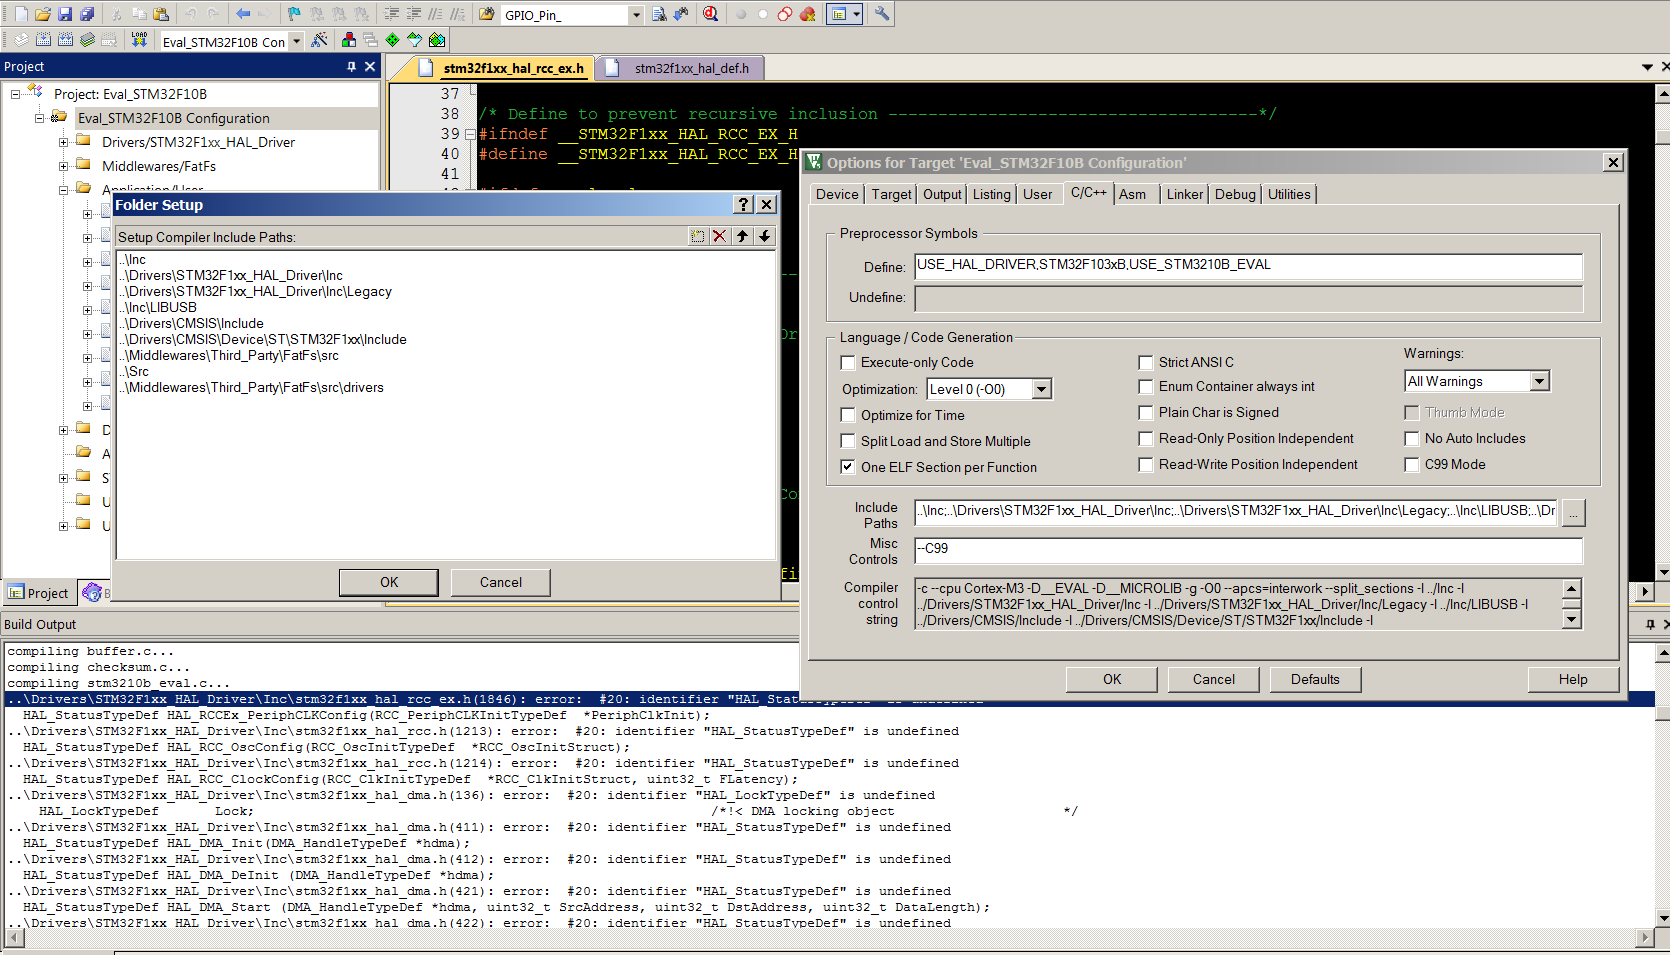
Task: Click the Build target icon
Action: tap(43, 40)
